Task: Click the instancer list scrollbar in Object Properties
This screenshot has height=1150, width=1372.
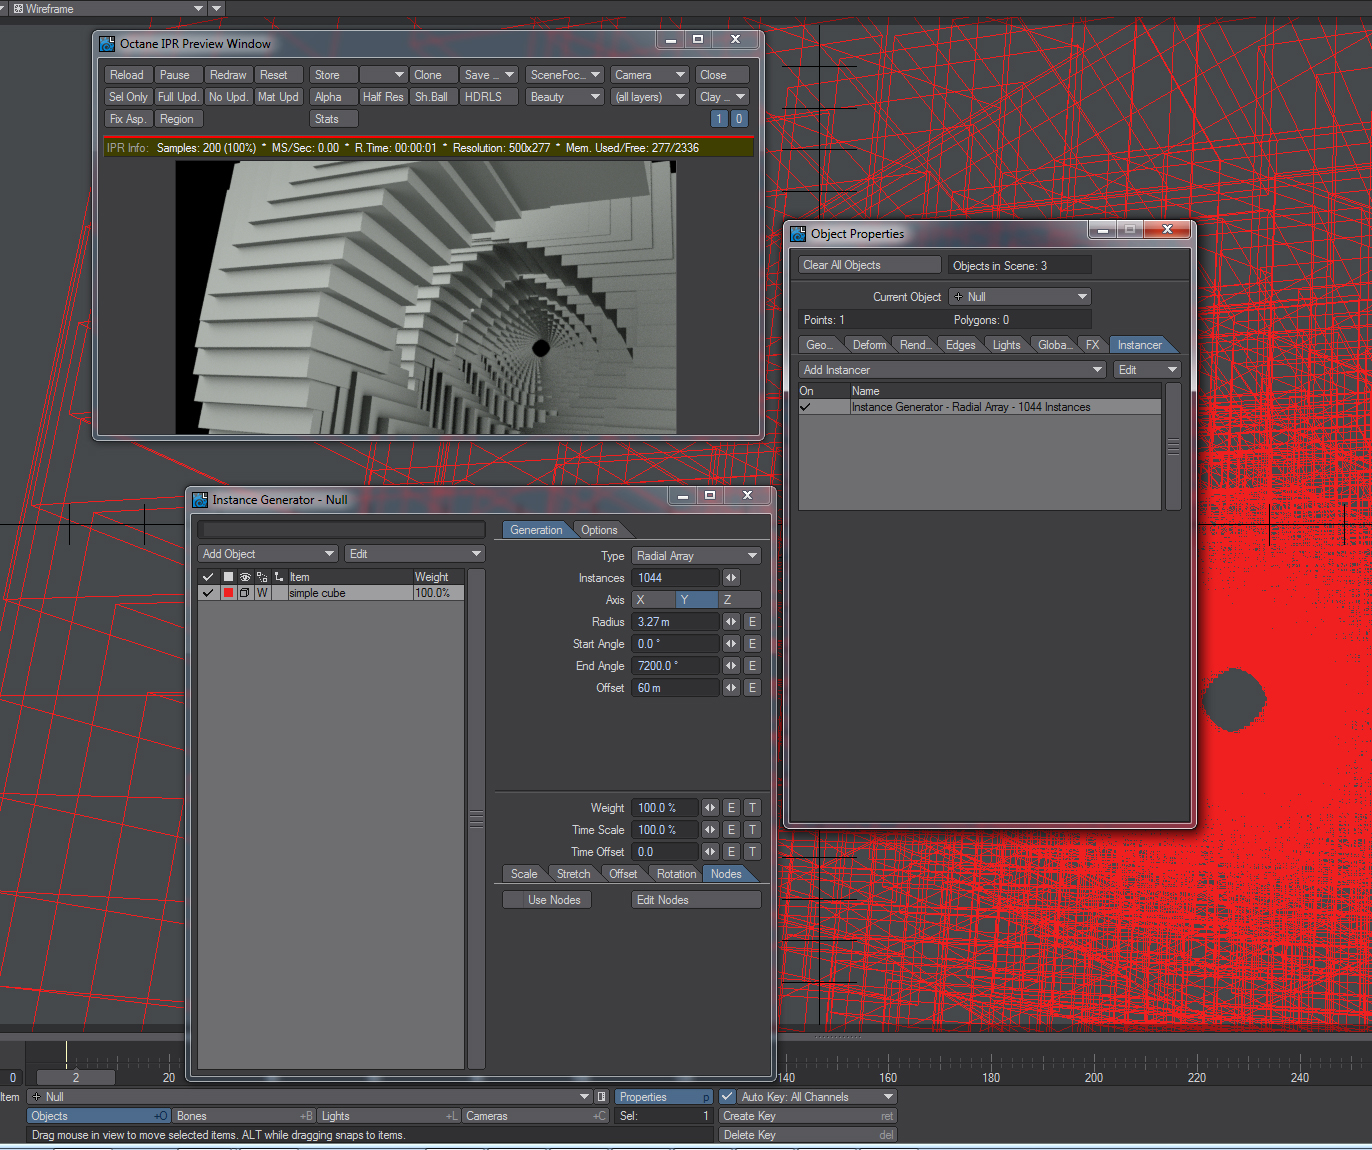Action: [1174, 447]
